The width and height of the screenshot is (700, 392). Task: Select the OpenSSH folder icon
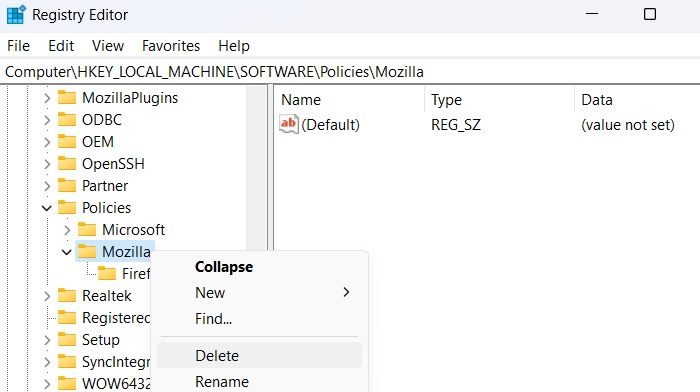[67, 163]
